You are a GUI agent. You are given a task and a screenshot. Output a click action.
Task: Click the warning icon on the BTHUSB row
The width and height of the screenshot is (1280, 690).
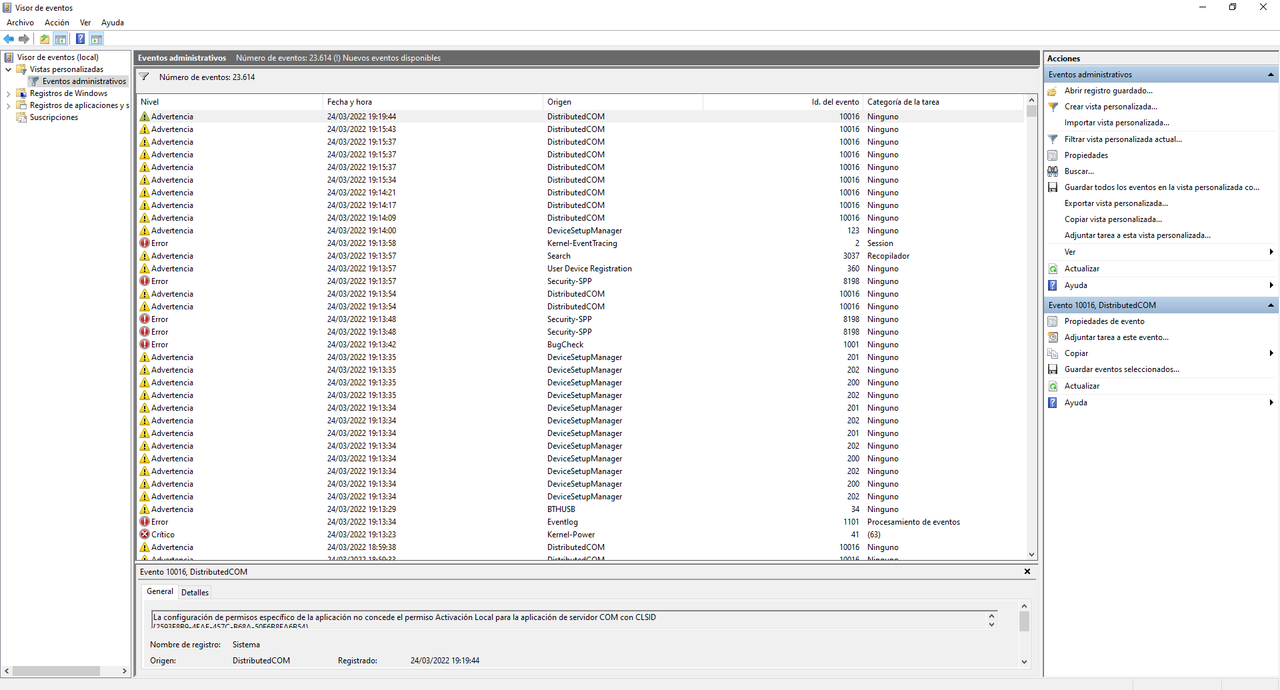tap(145, 509)
